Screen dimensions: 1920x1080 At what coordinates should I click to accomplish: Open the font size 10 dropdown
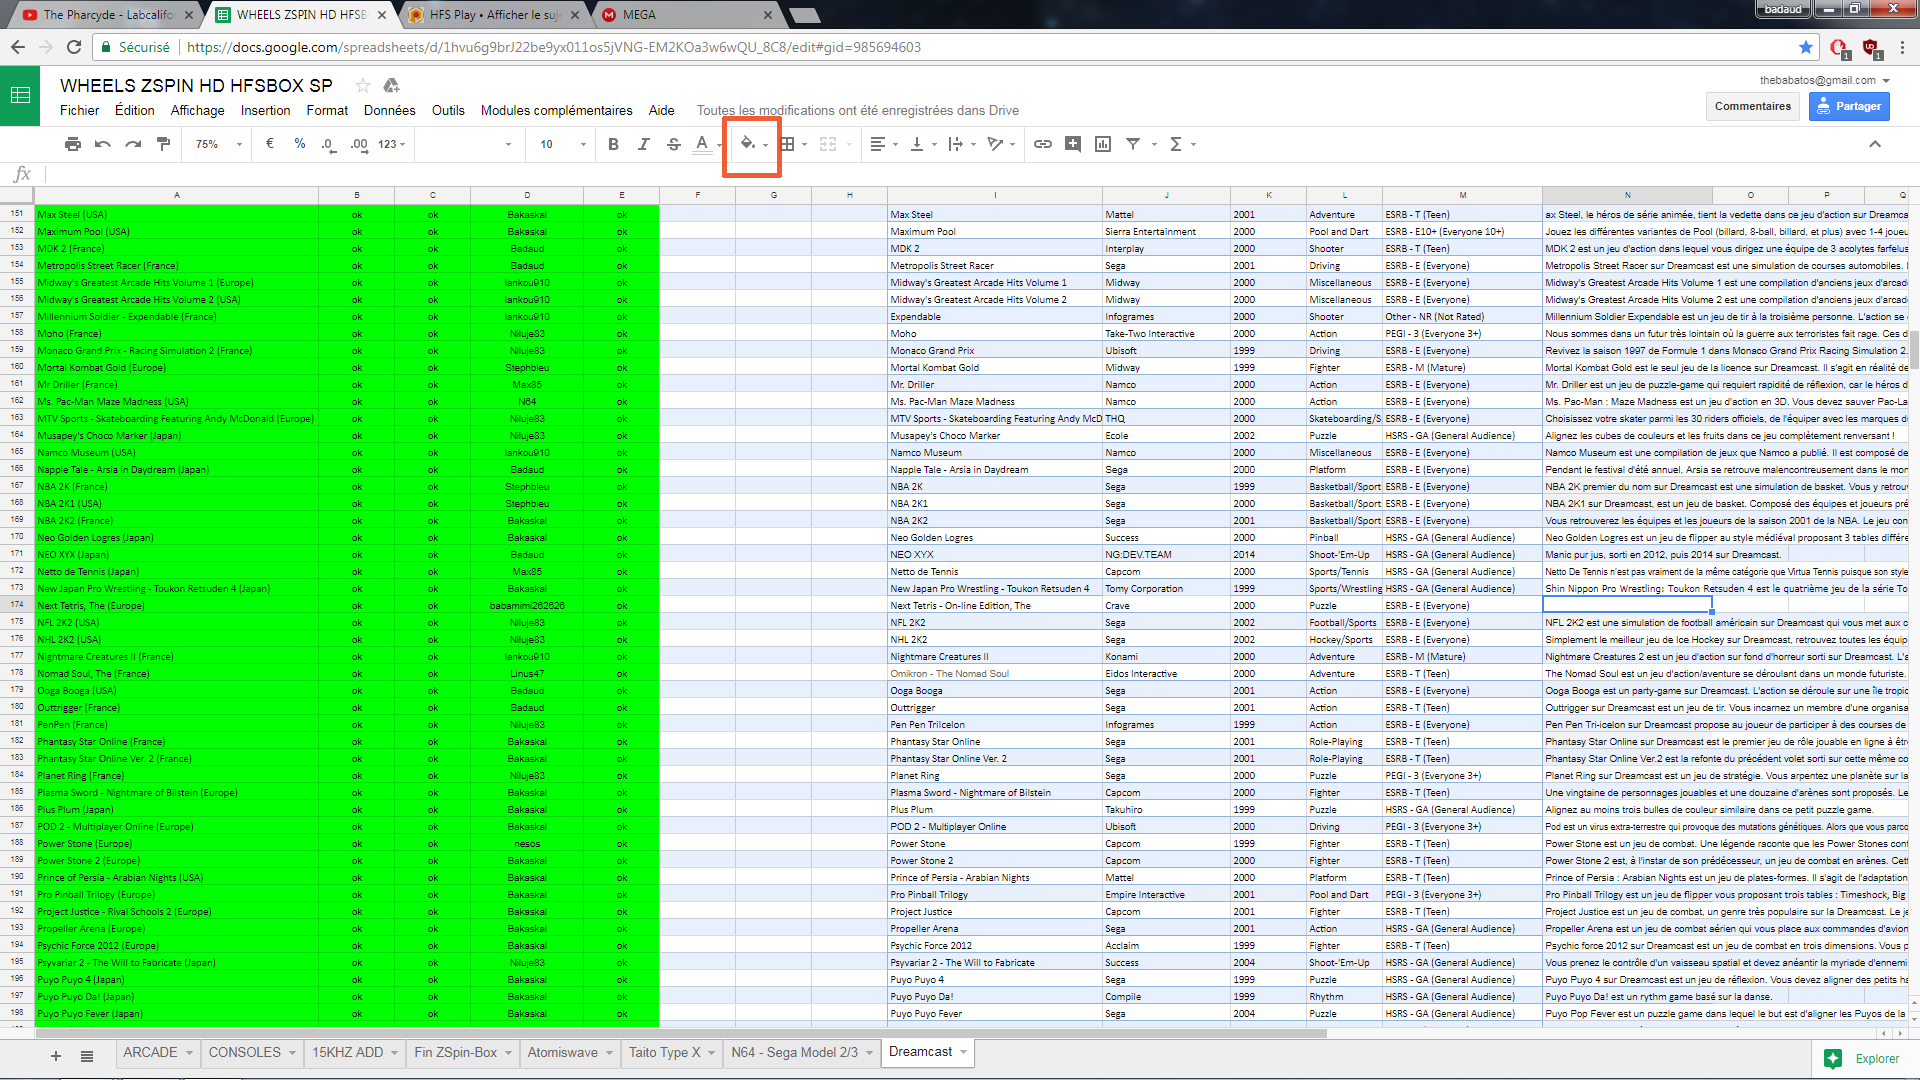click(560, 144)
